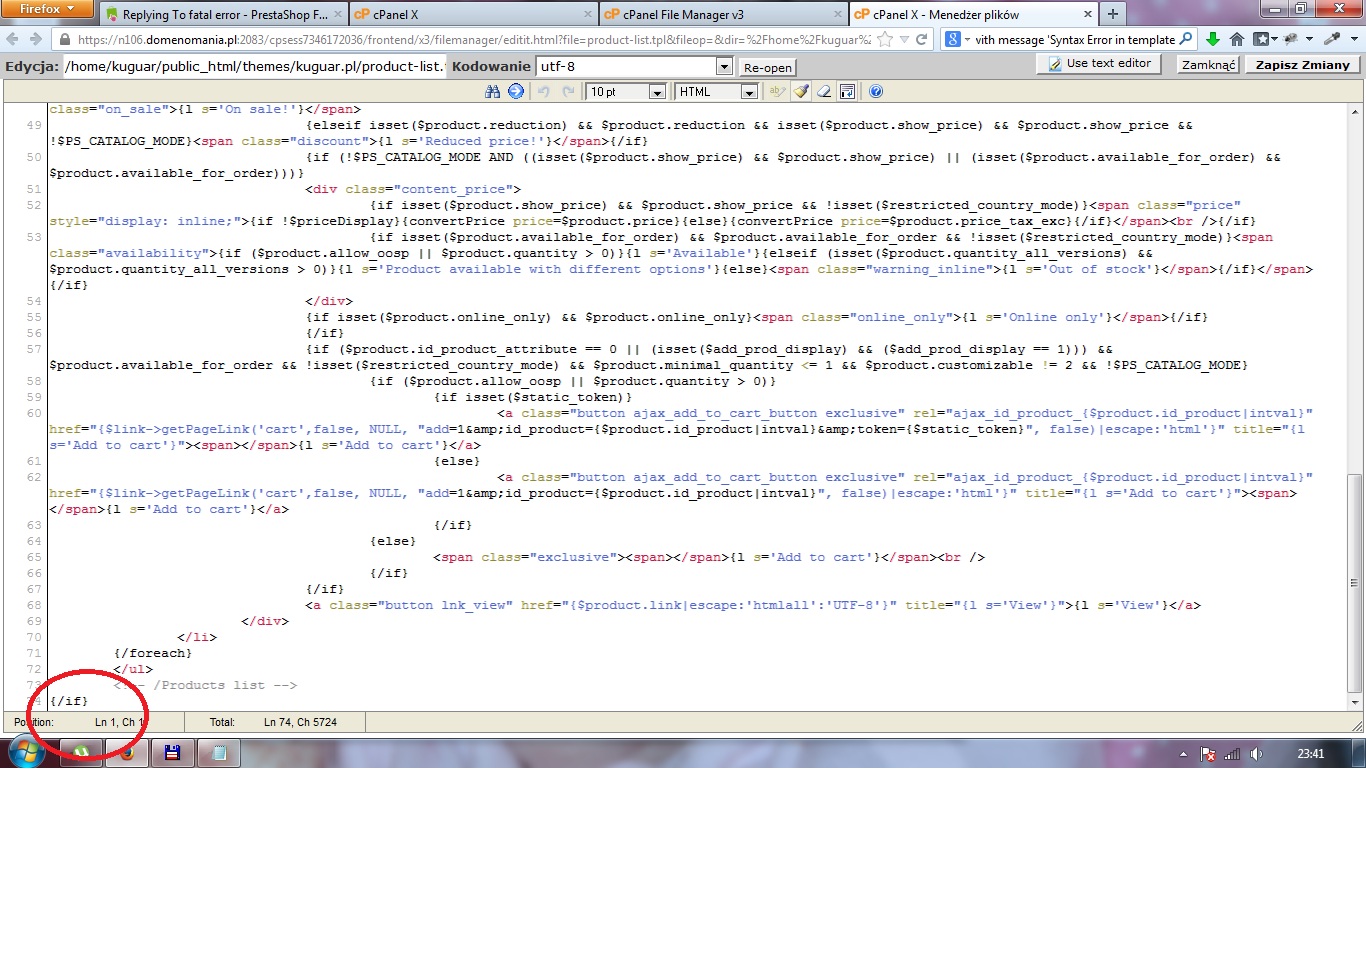This screenshot has height=958, width=1366.
Task: Reload the page with the refresh icon
Action: click(922, 39)
